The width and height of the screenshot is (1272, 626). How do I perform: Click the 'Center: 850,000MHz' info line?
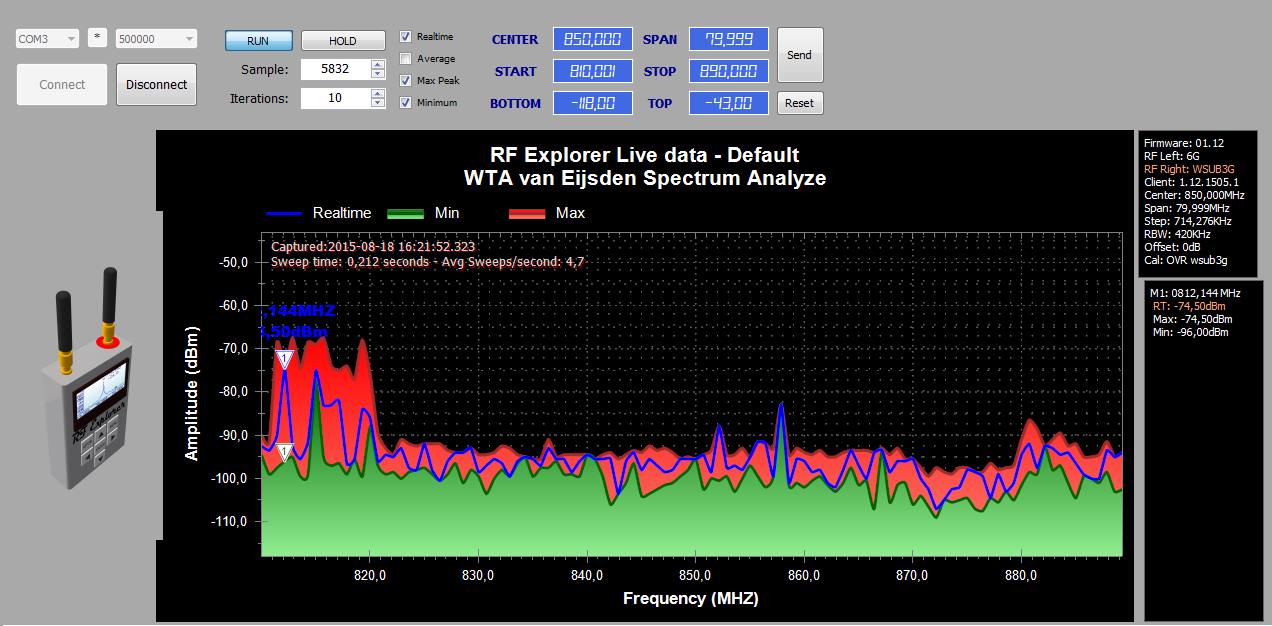(x=1194, y=195)
